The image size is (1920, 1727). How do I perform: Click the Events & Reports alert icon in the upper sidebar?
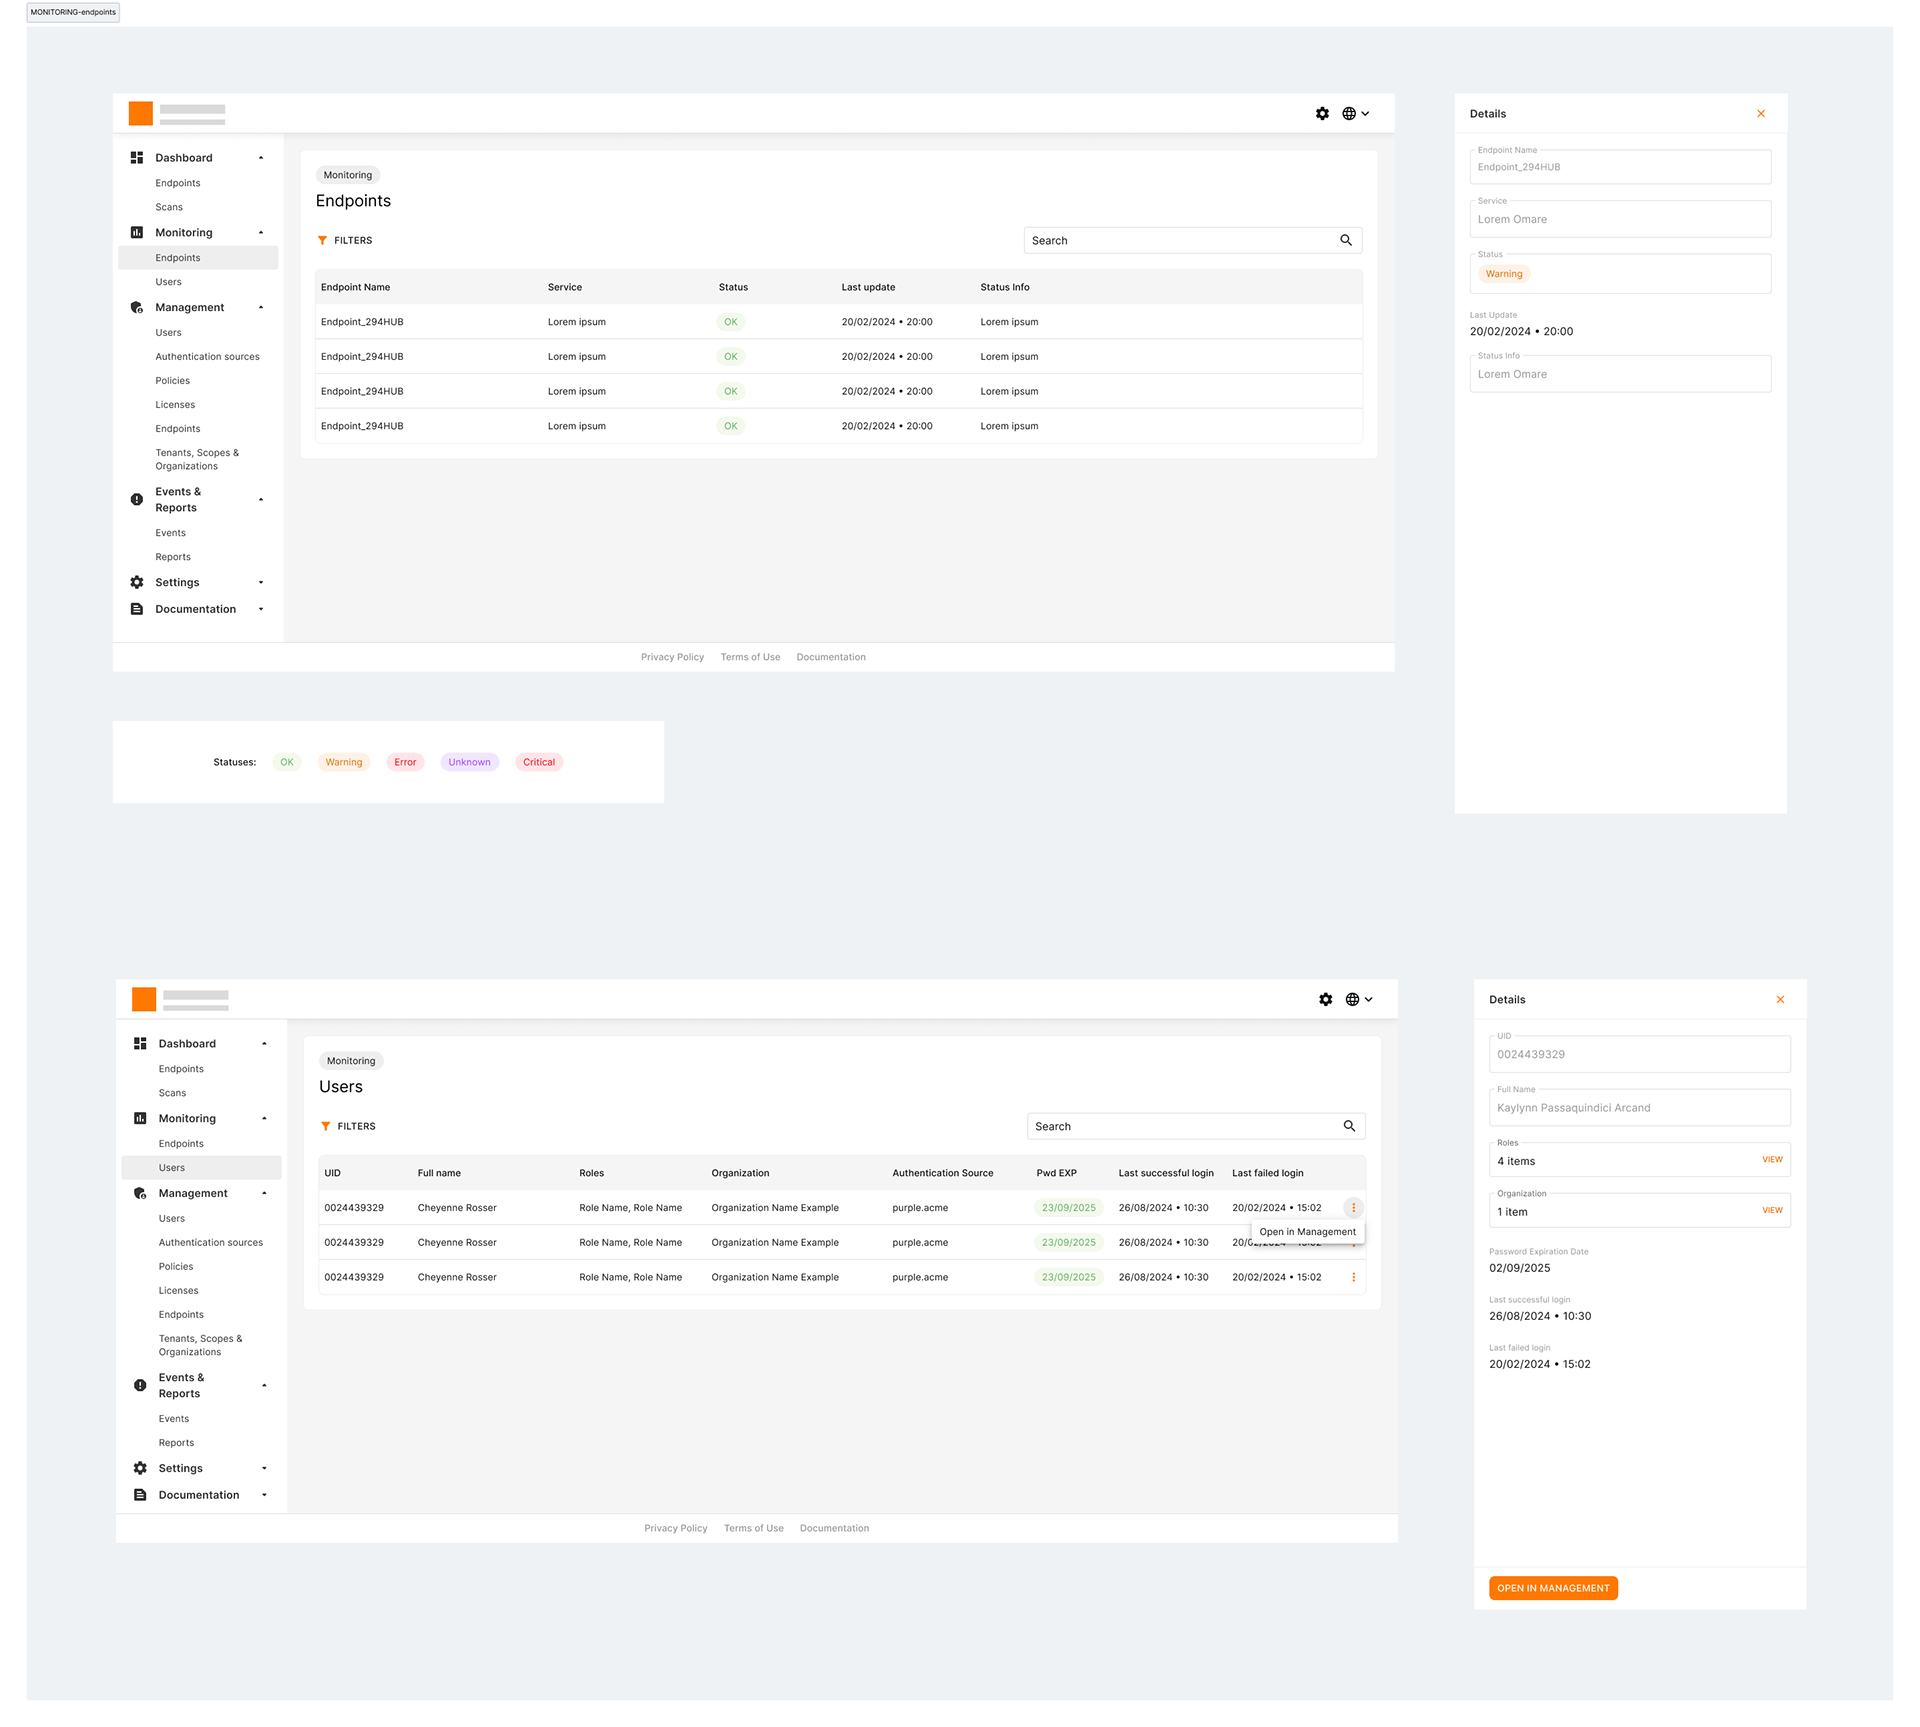137,499
